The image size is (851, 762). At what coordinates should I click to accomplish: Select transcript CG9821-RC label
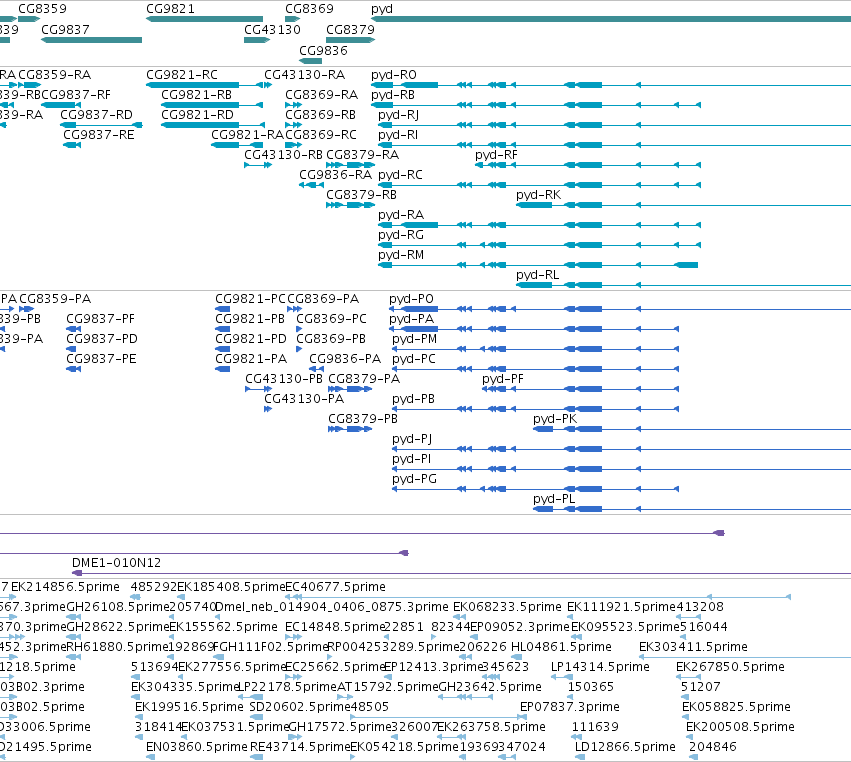[182, 75]
